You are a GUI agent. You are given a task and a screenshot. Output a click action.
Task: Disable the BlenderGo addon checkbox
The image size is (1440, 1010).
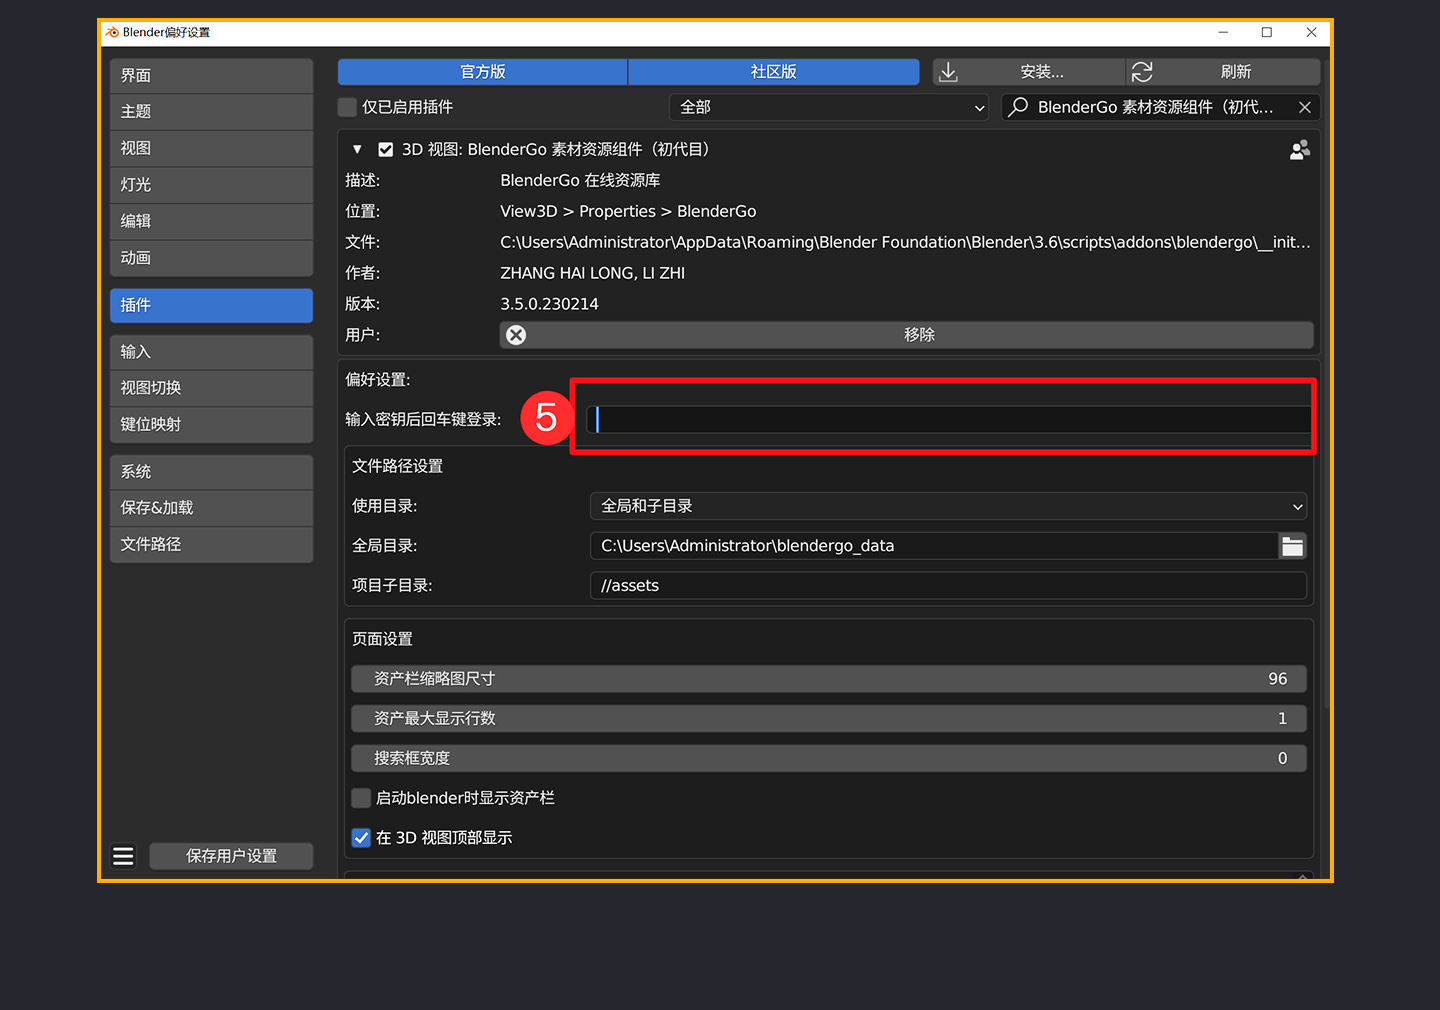[385, 150]
